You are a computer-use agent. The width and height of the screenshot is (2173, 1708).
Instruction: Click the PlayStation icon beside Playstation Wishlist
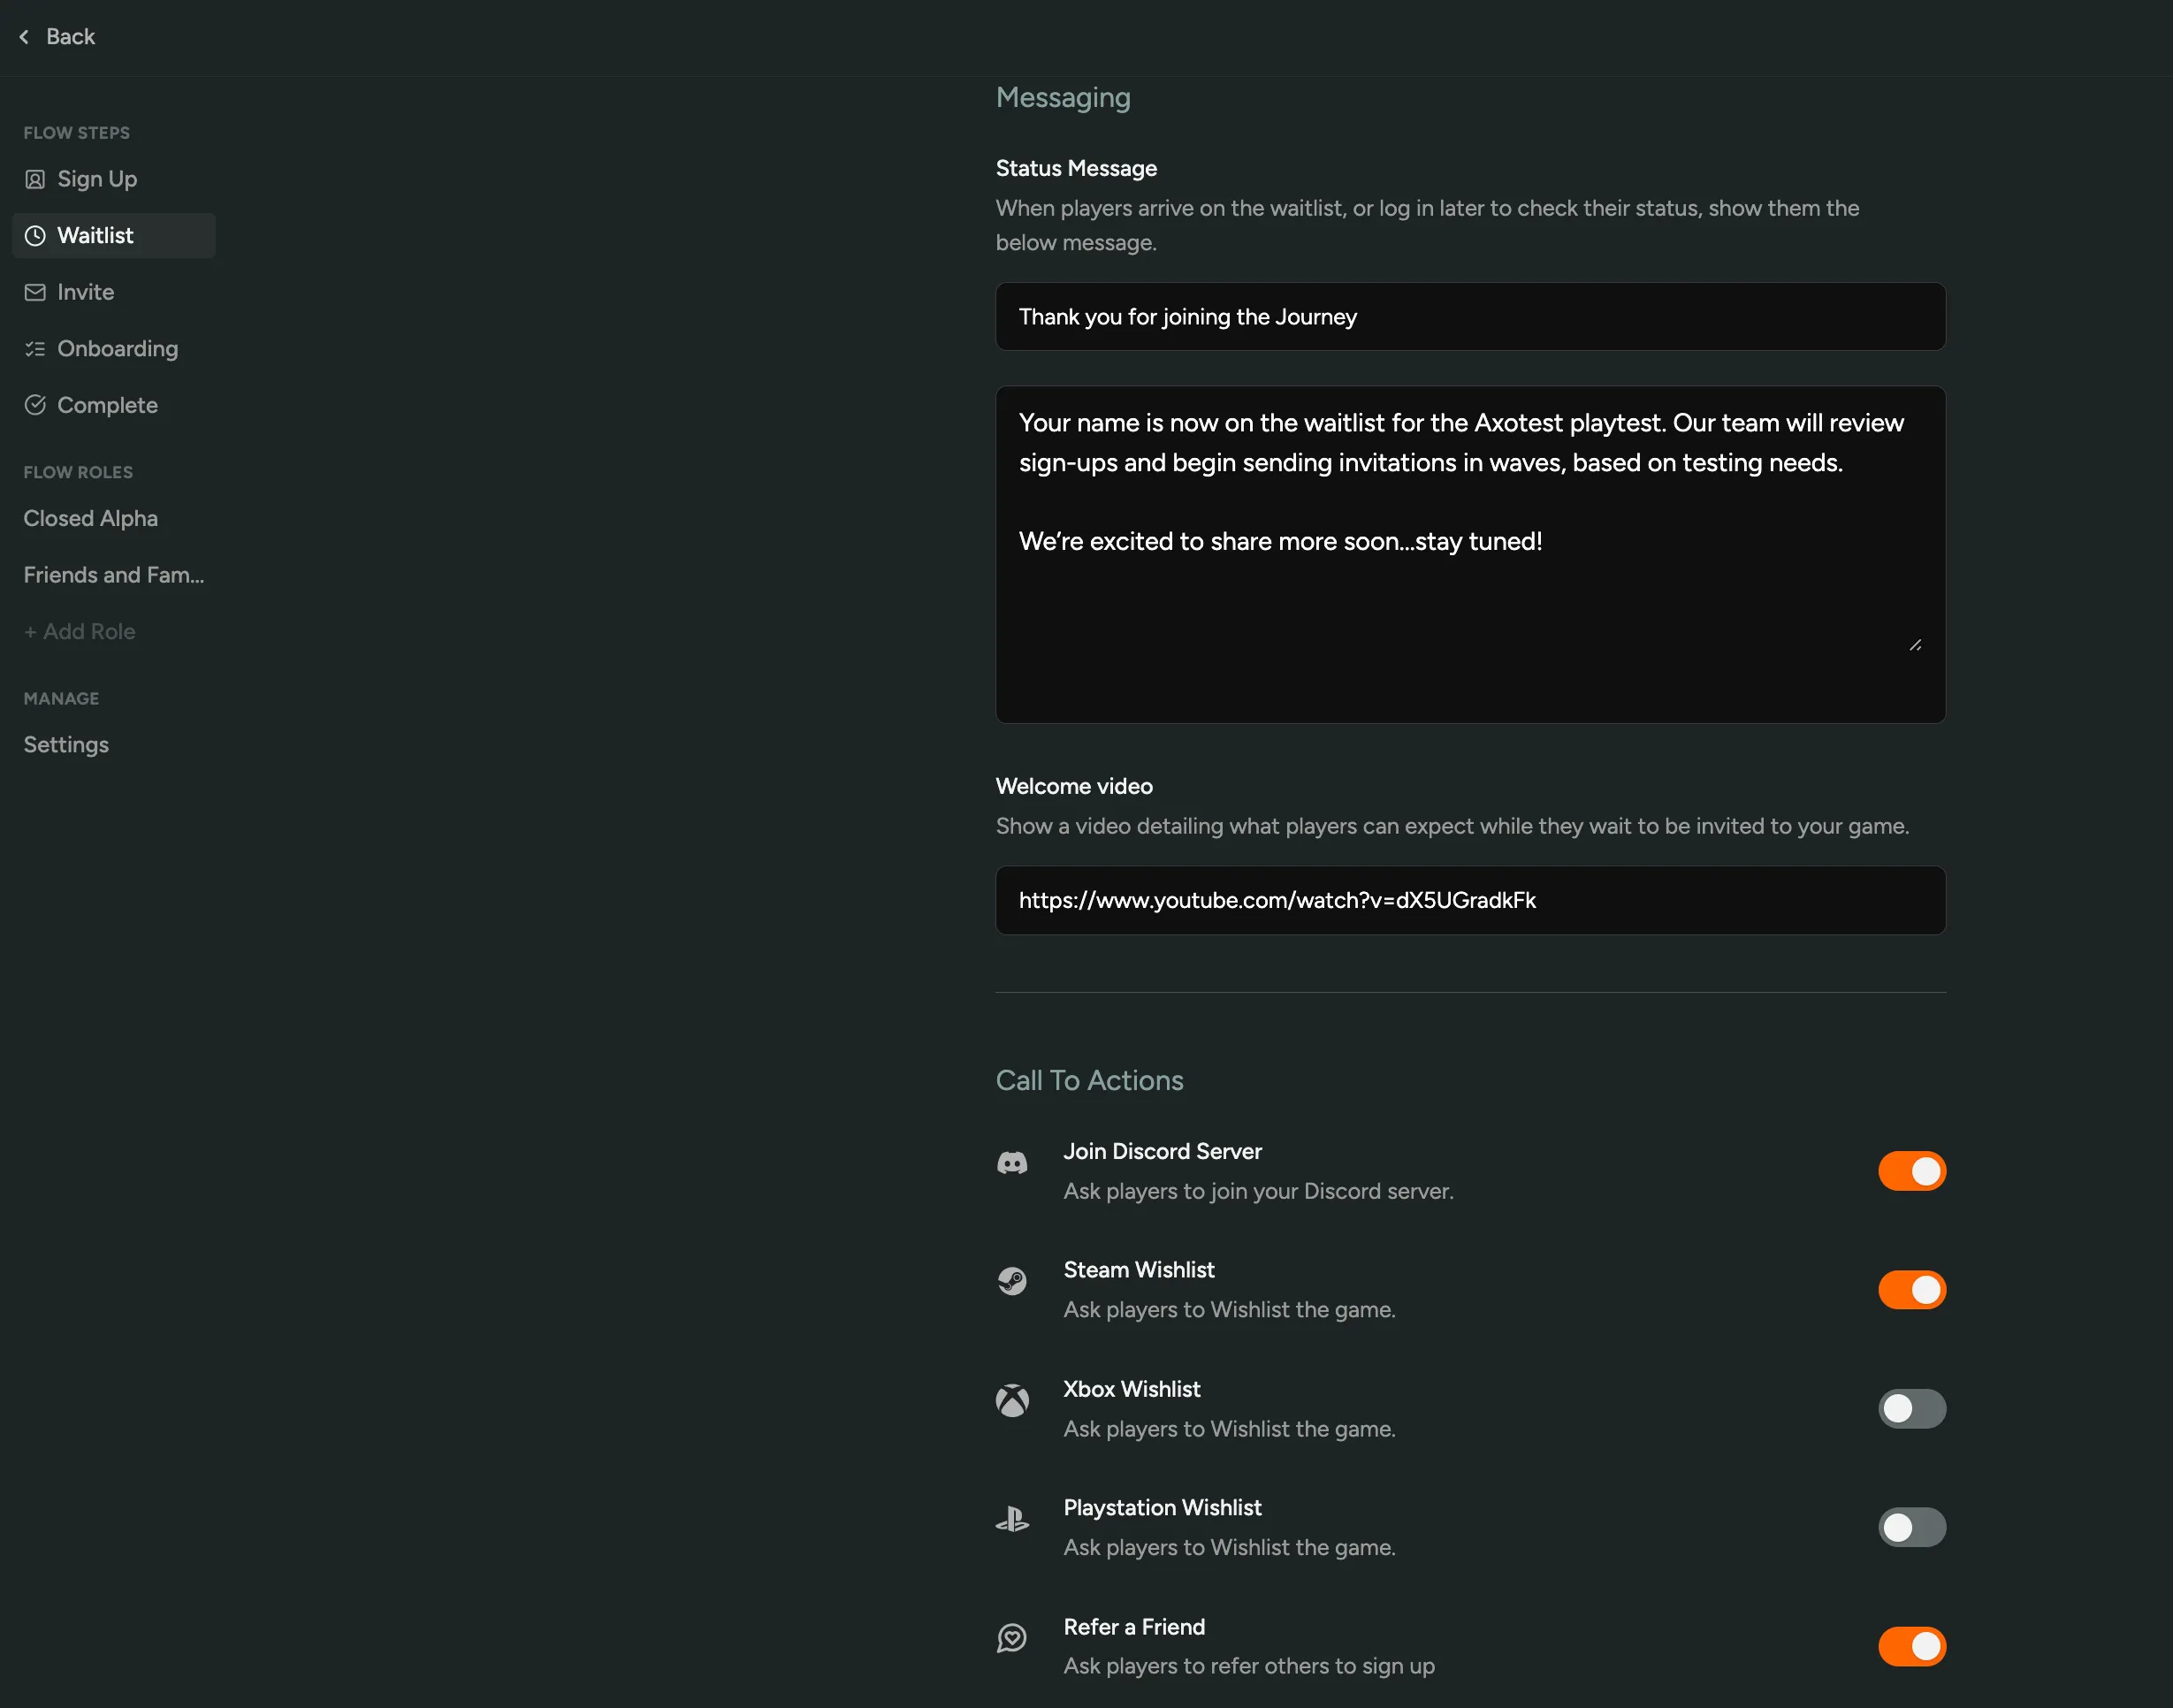point(1013,1518)
